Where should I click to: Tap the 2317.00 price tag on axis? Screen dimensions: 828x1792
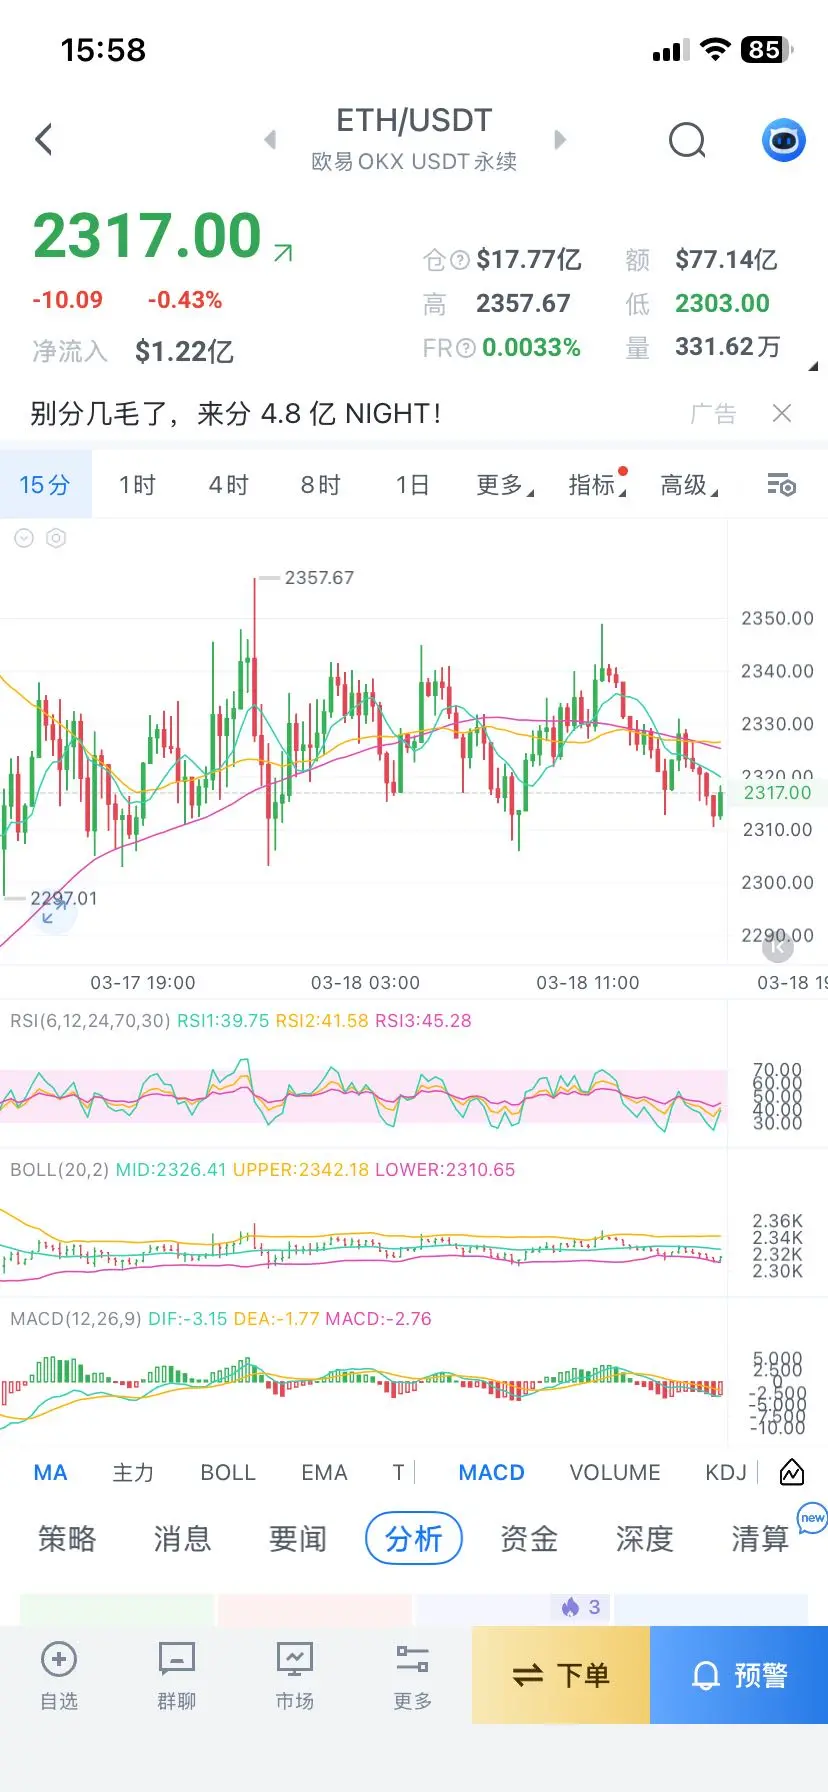pos(777,793)
